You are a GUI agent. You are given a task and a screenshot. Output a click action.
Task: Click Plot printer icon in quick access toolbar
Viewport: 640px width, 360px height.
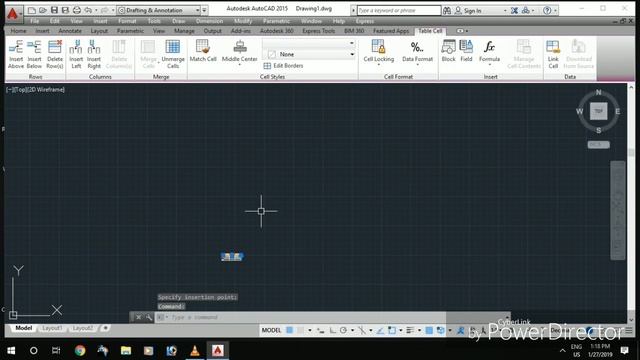[x=77, y=10]
